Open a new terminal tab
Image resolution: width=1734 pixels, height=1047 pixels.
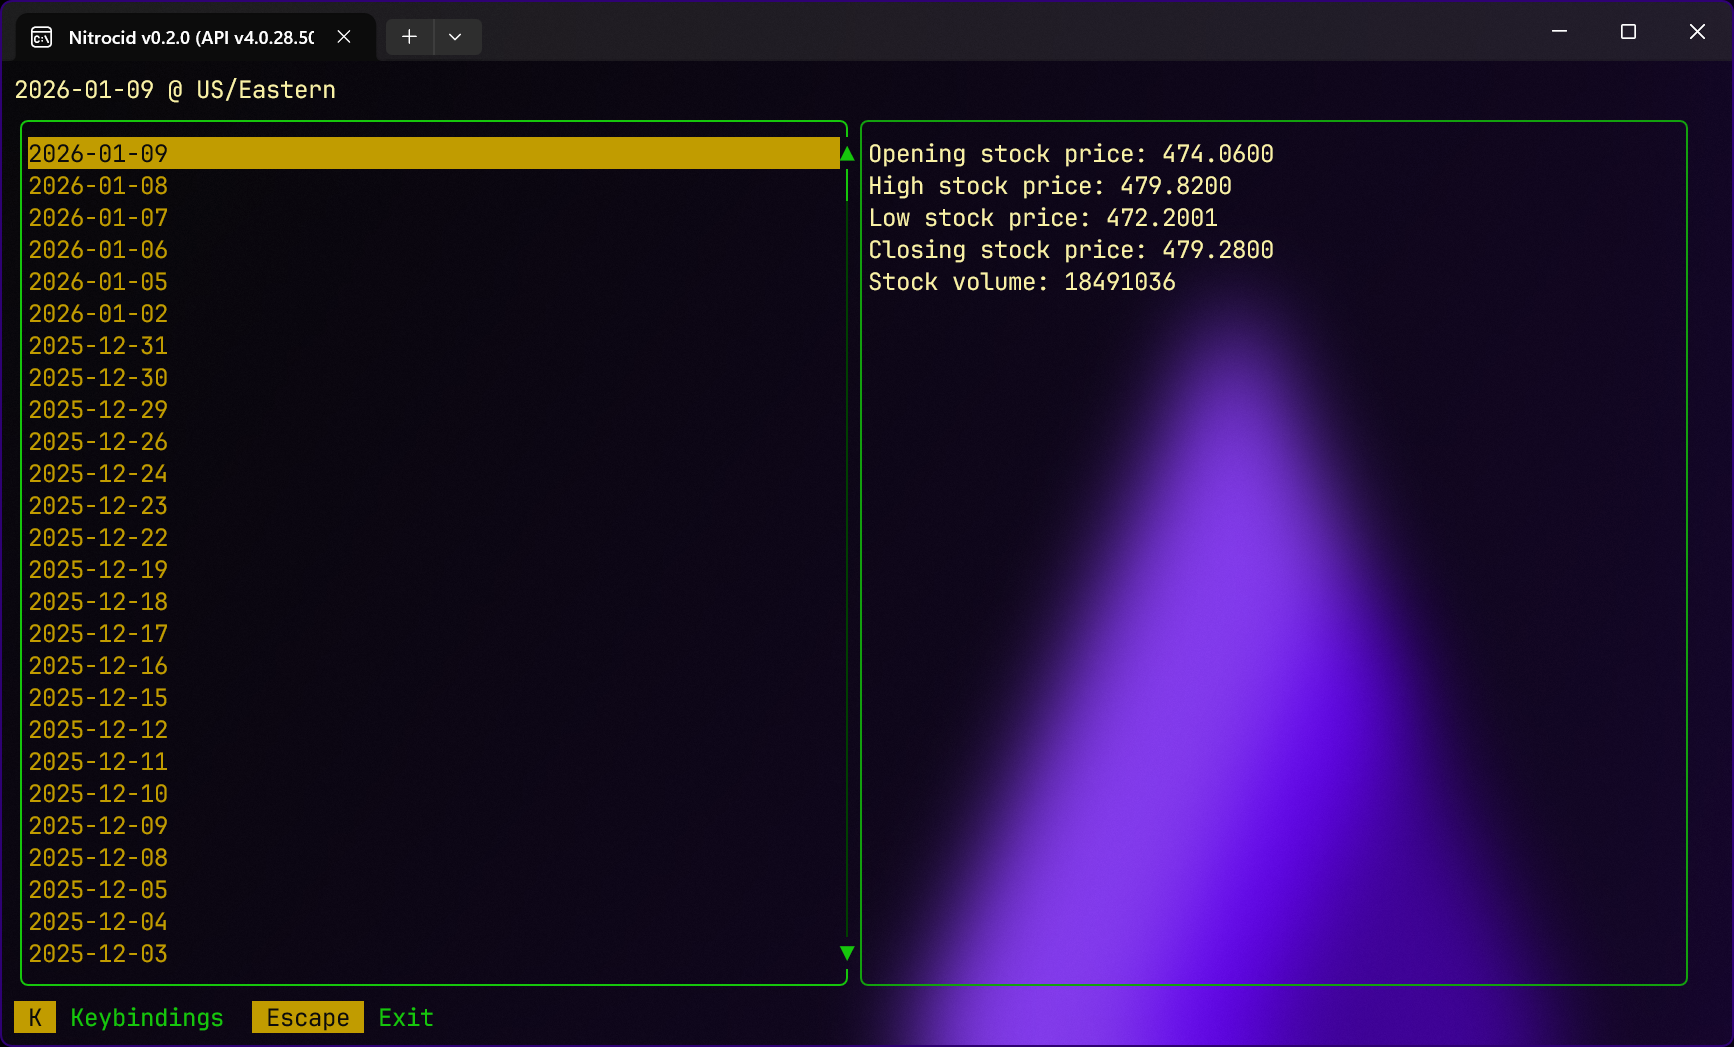tap(409, 37)
